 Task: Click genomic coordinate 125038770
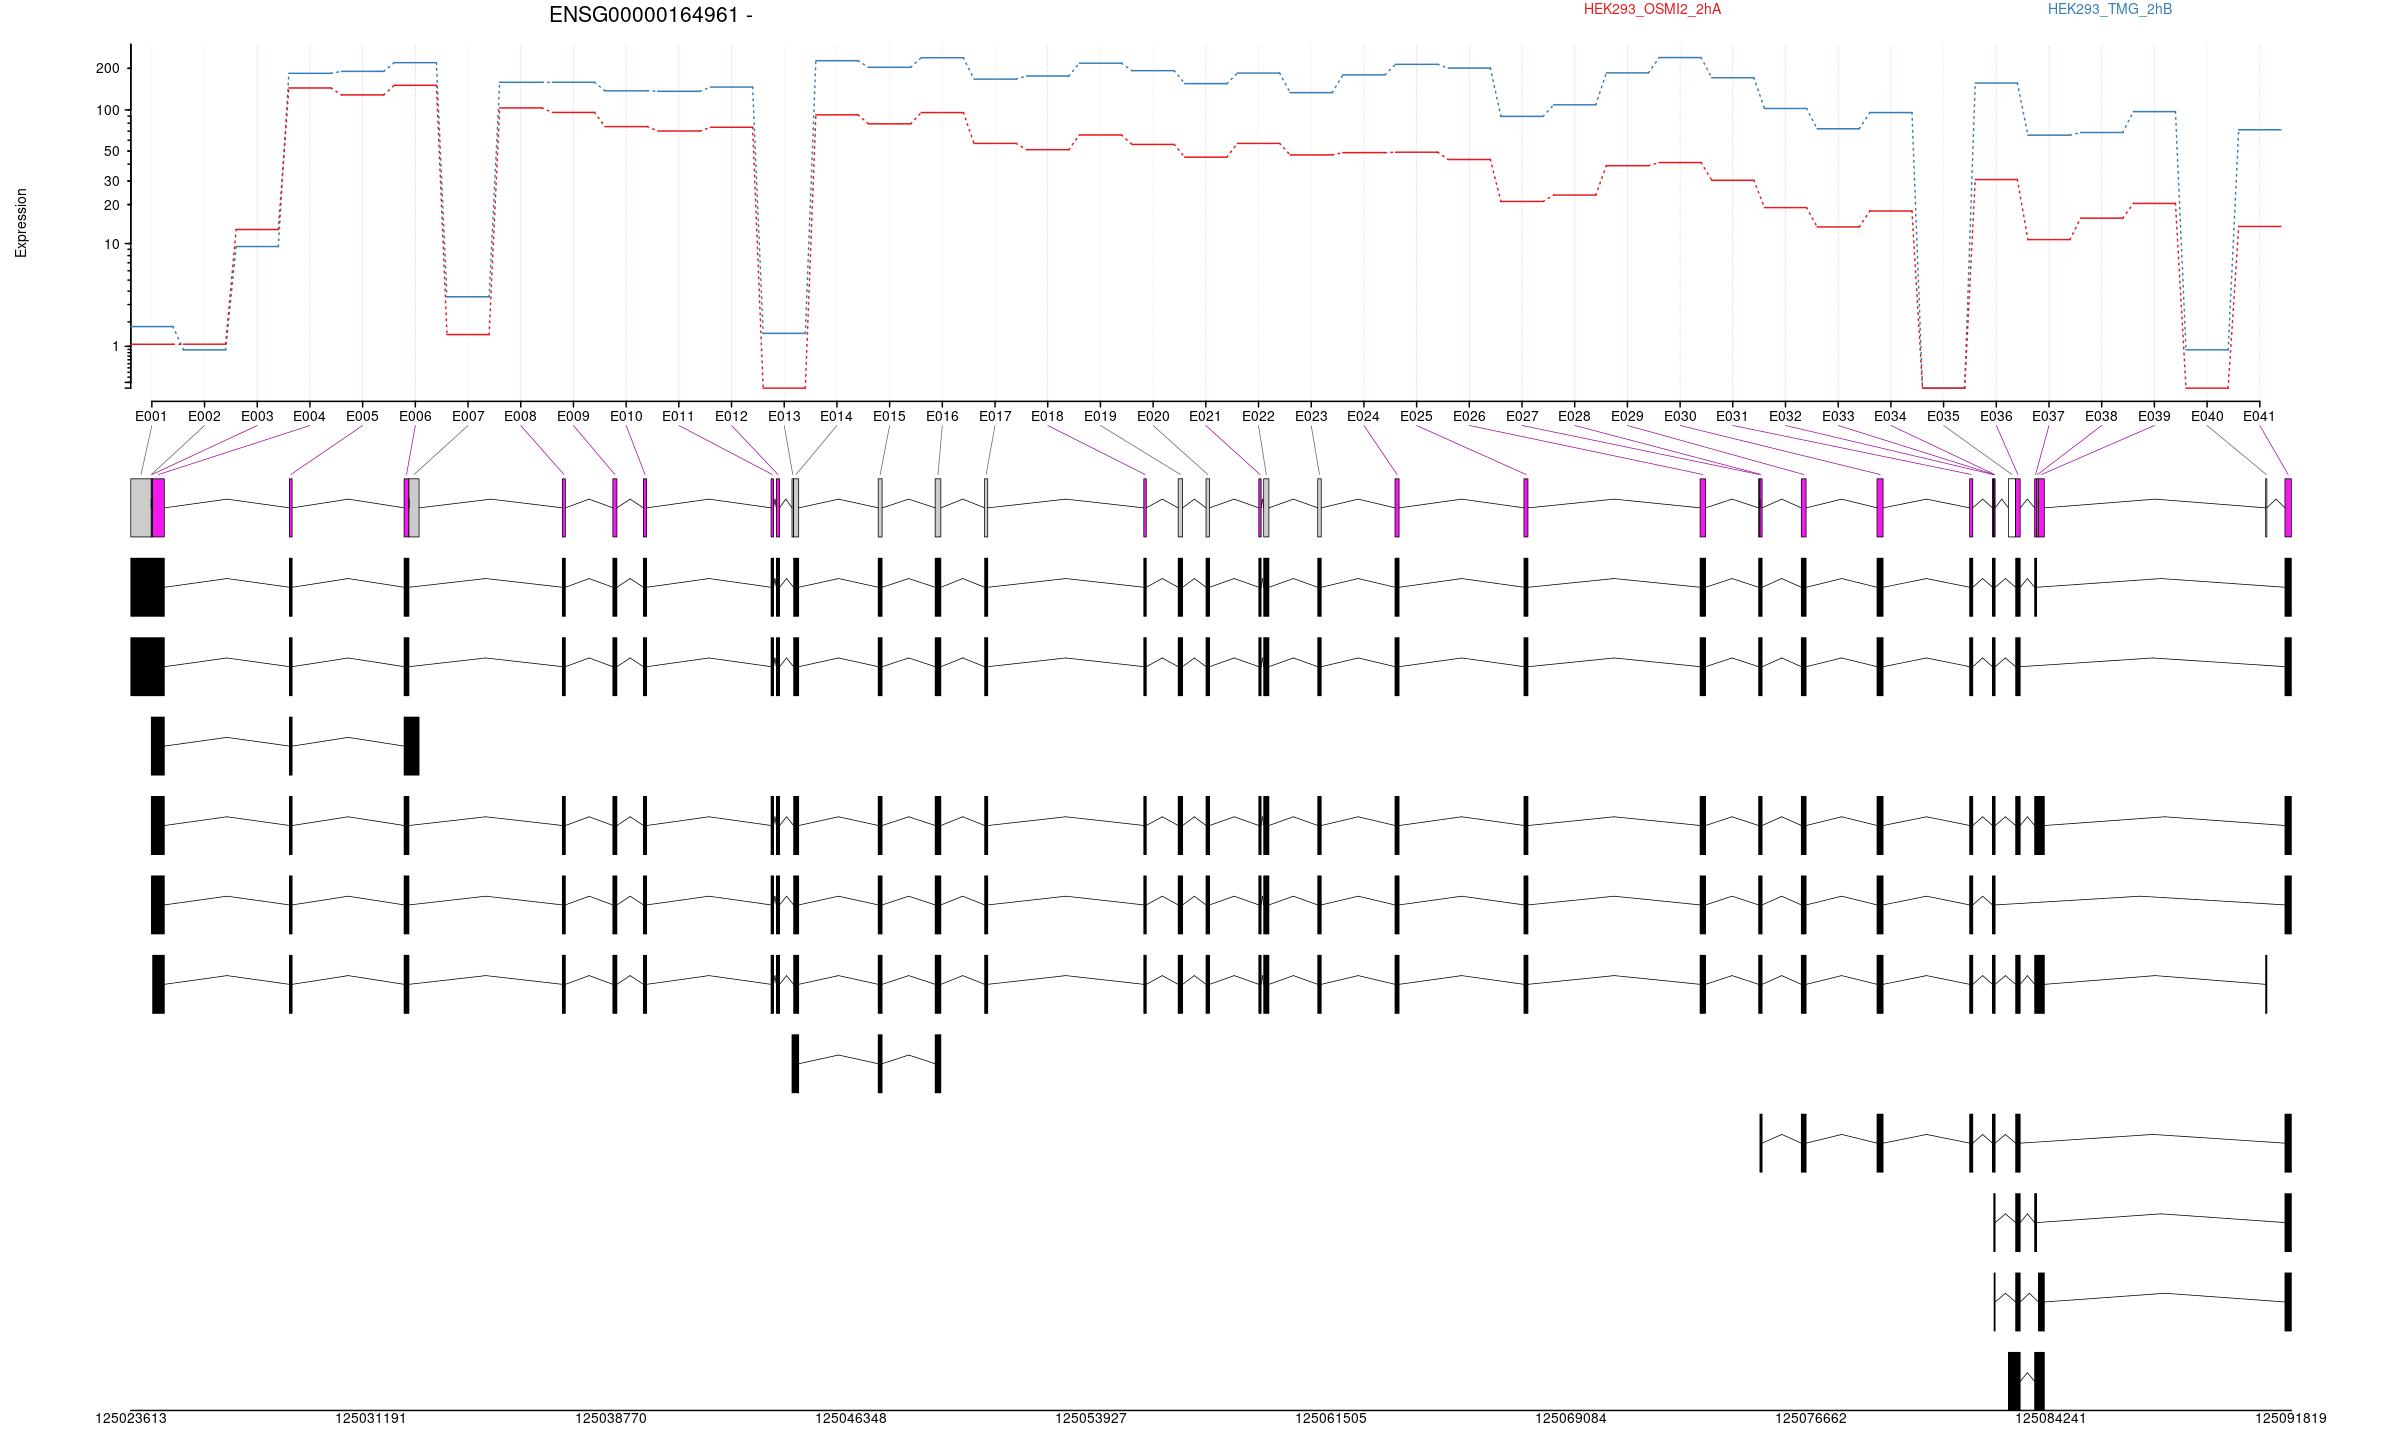pyautogui.click(x=611, y=1419)
